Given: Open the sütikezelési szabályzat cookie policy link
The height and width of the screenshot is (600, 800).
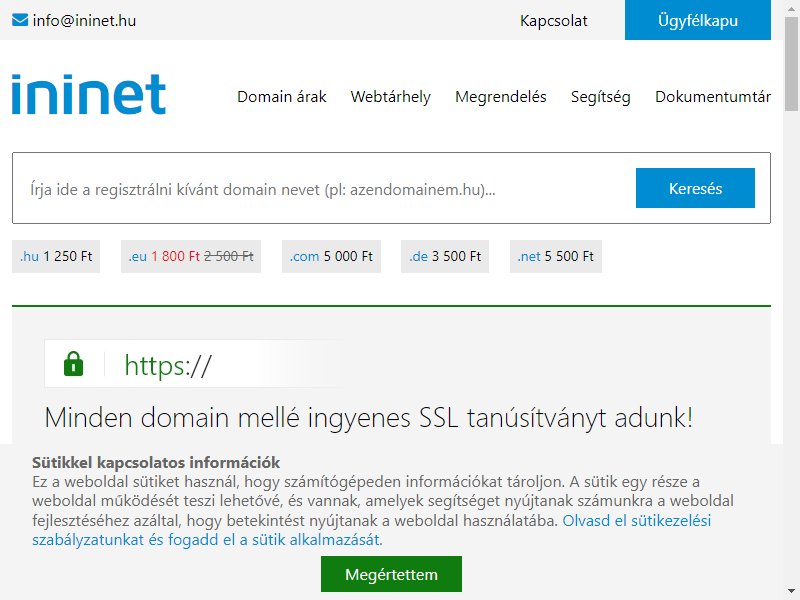Looking at the screenshot, I should (x=371, y=530).
